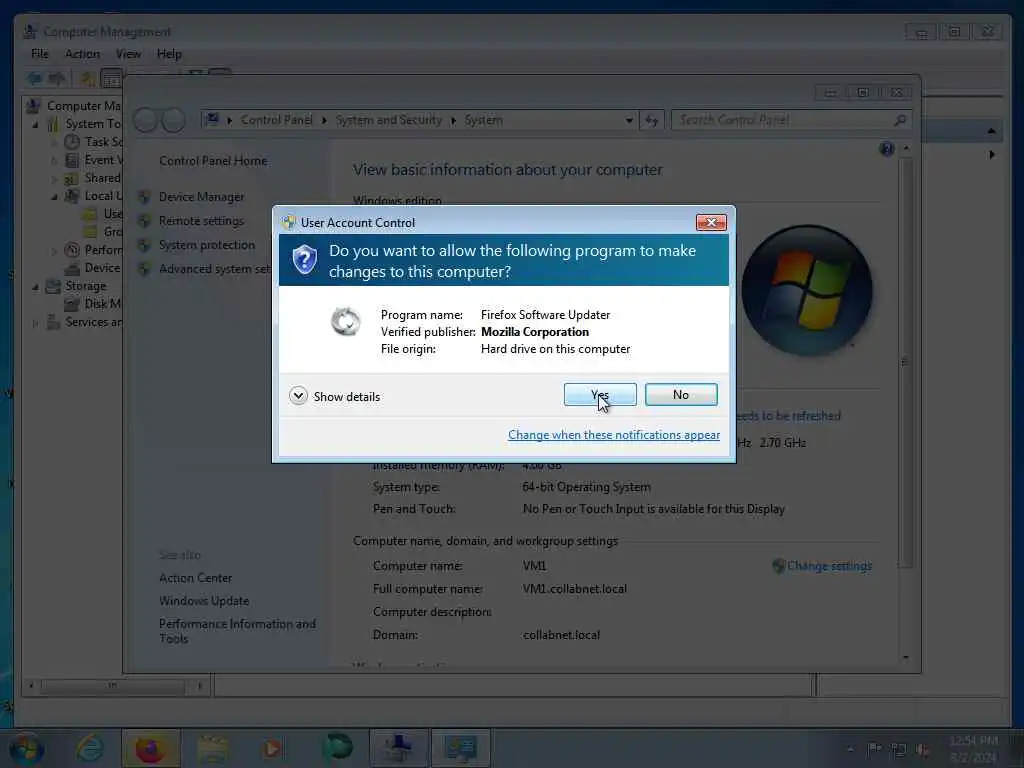Open Action Center link

click(195, 578)
